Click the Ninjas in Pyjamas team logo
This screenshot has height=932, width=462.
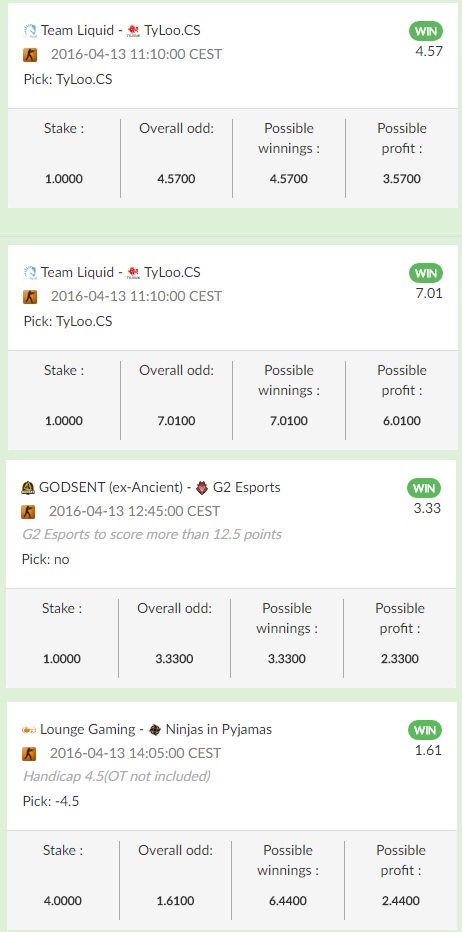point(155,730)
